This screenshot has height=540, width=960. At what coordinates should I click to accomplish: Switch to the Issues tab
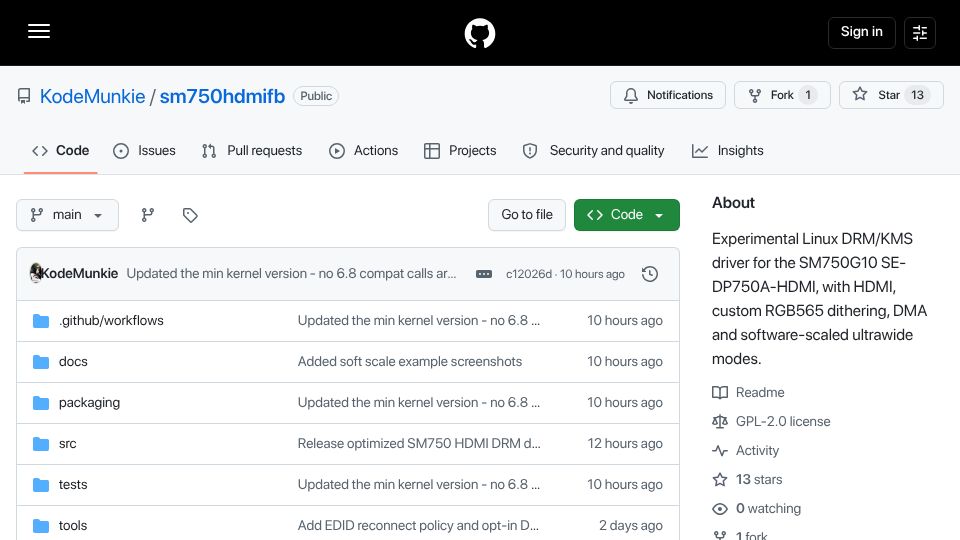(144, 151)
